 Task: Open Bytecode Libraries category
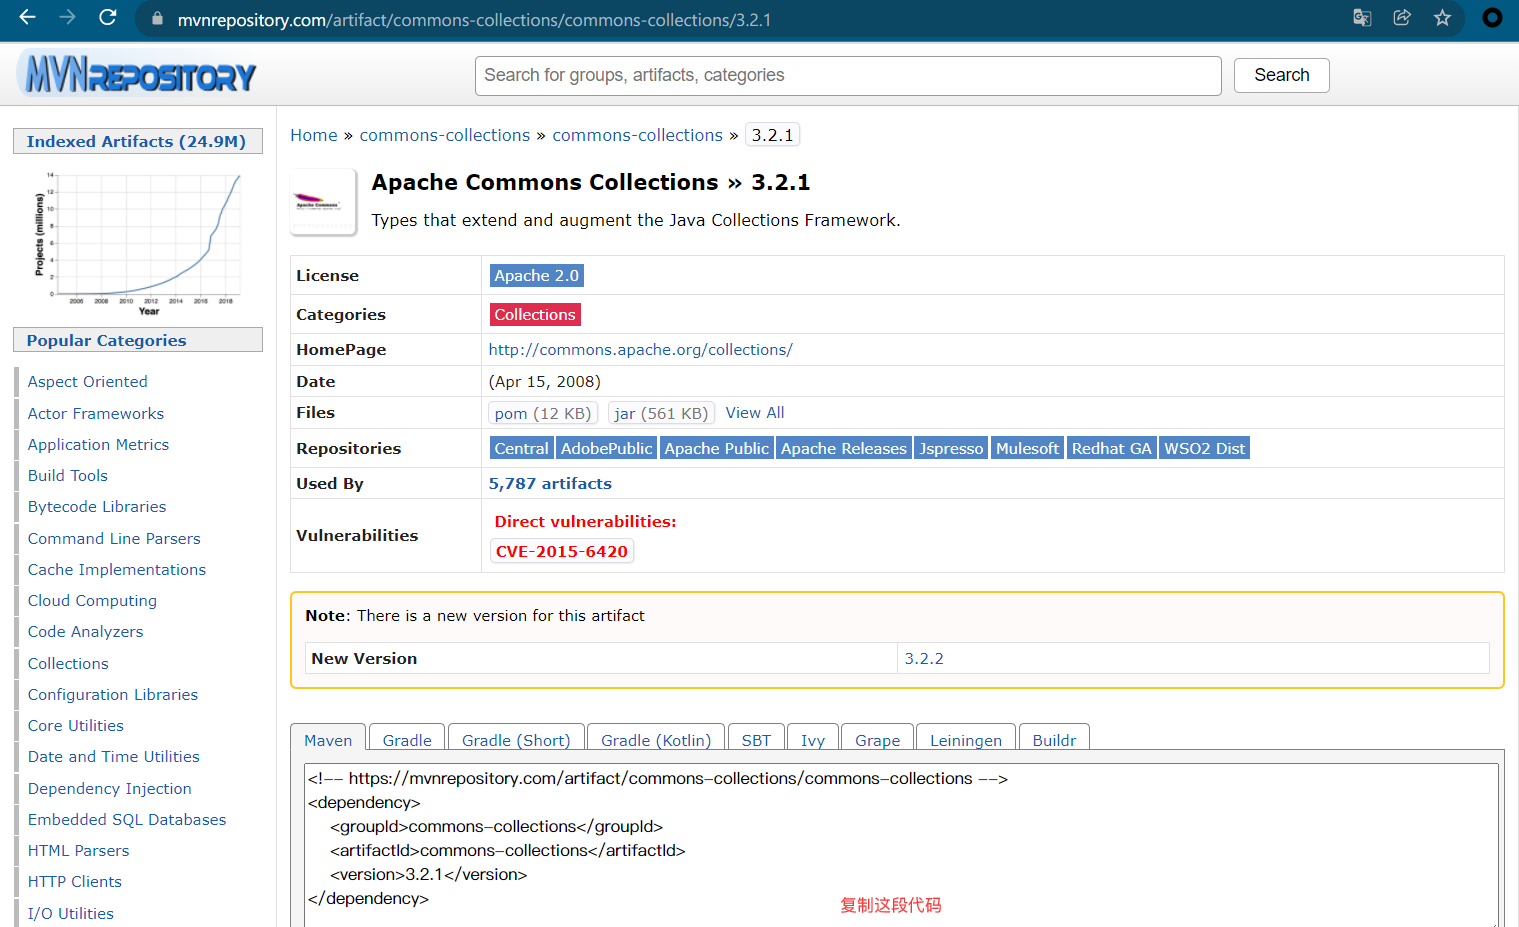point(97,507)
